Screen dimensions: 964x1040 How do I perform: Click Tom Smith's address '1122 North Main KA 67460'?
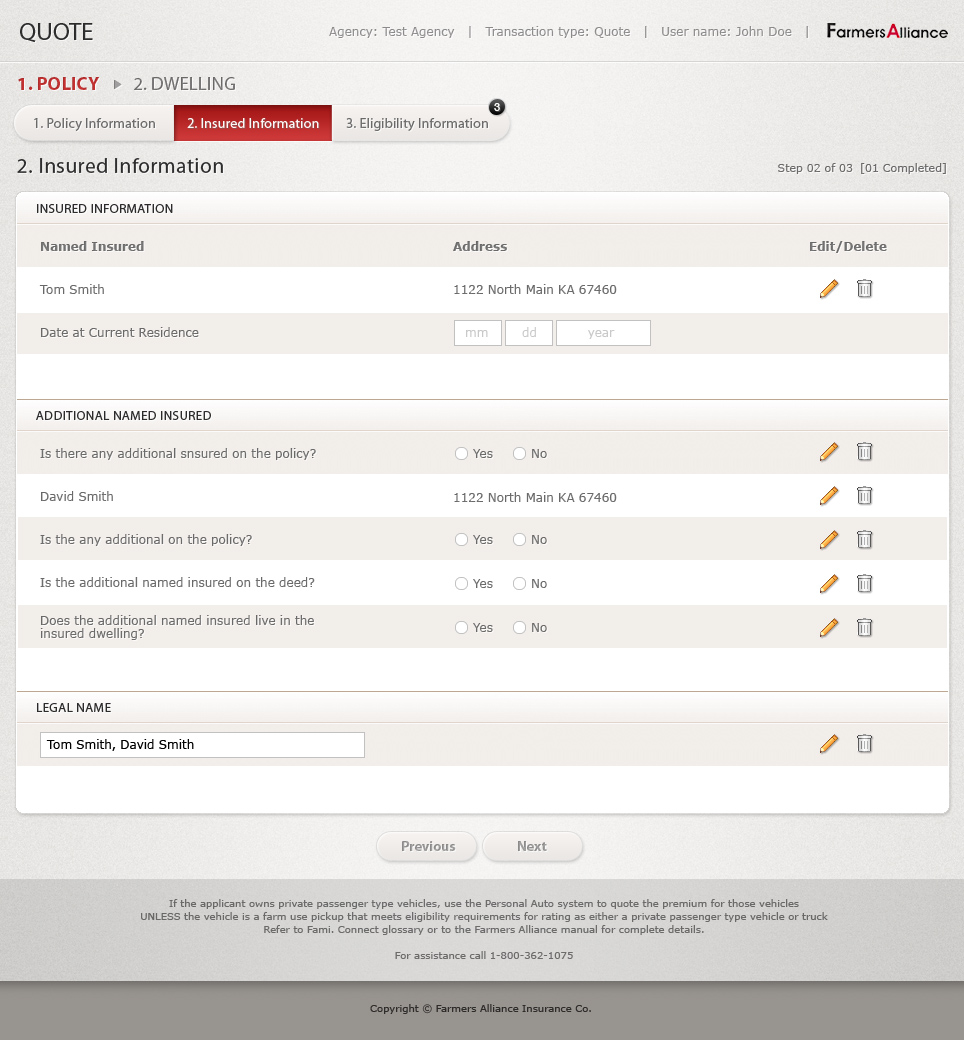[535, 290]
